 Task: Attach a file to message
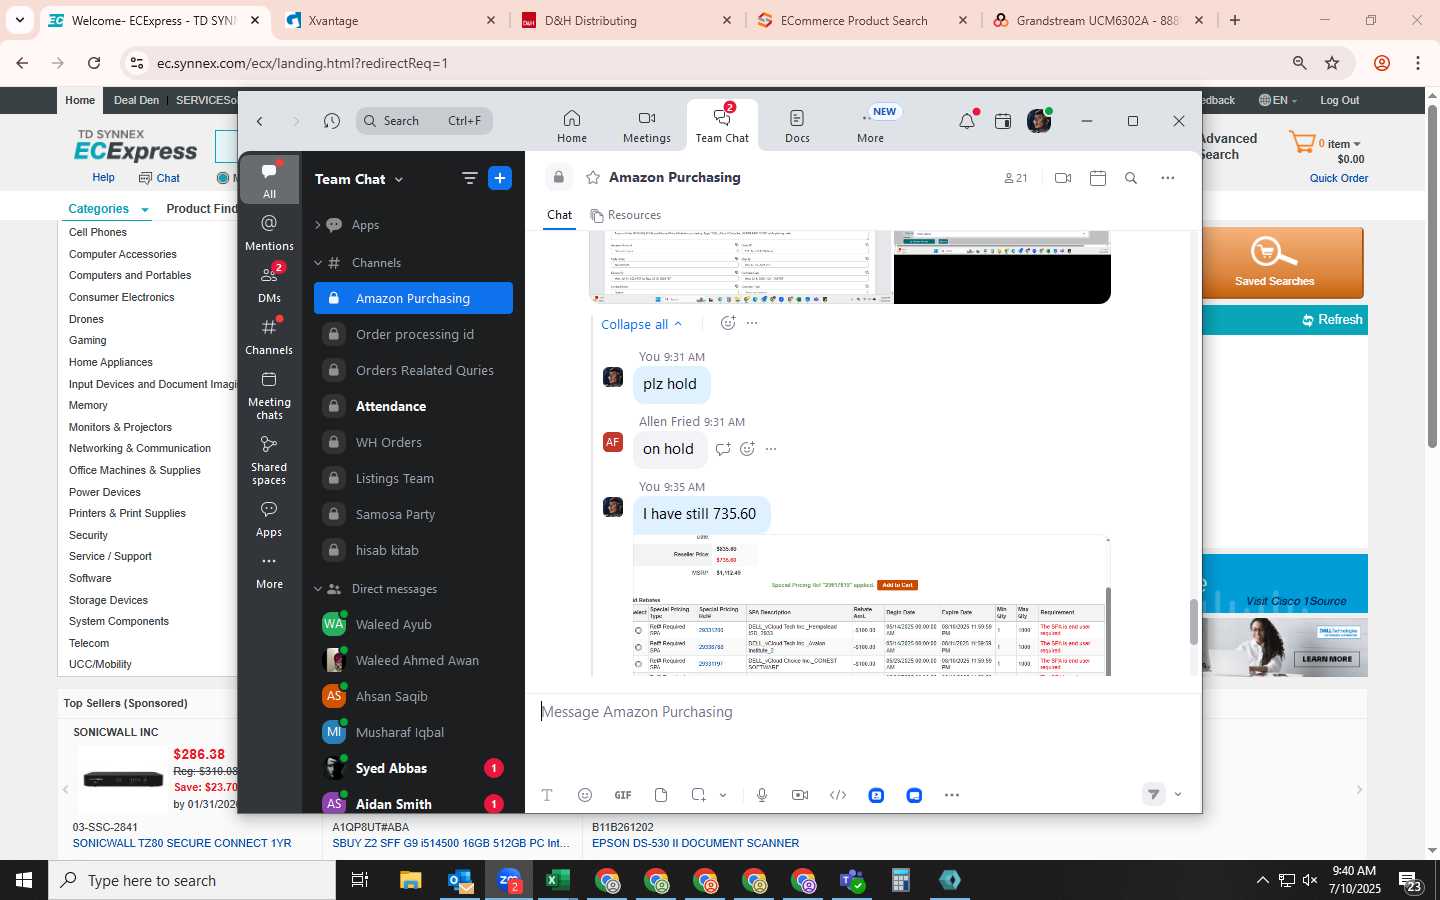(661, 795)
